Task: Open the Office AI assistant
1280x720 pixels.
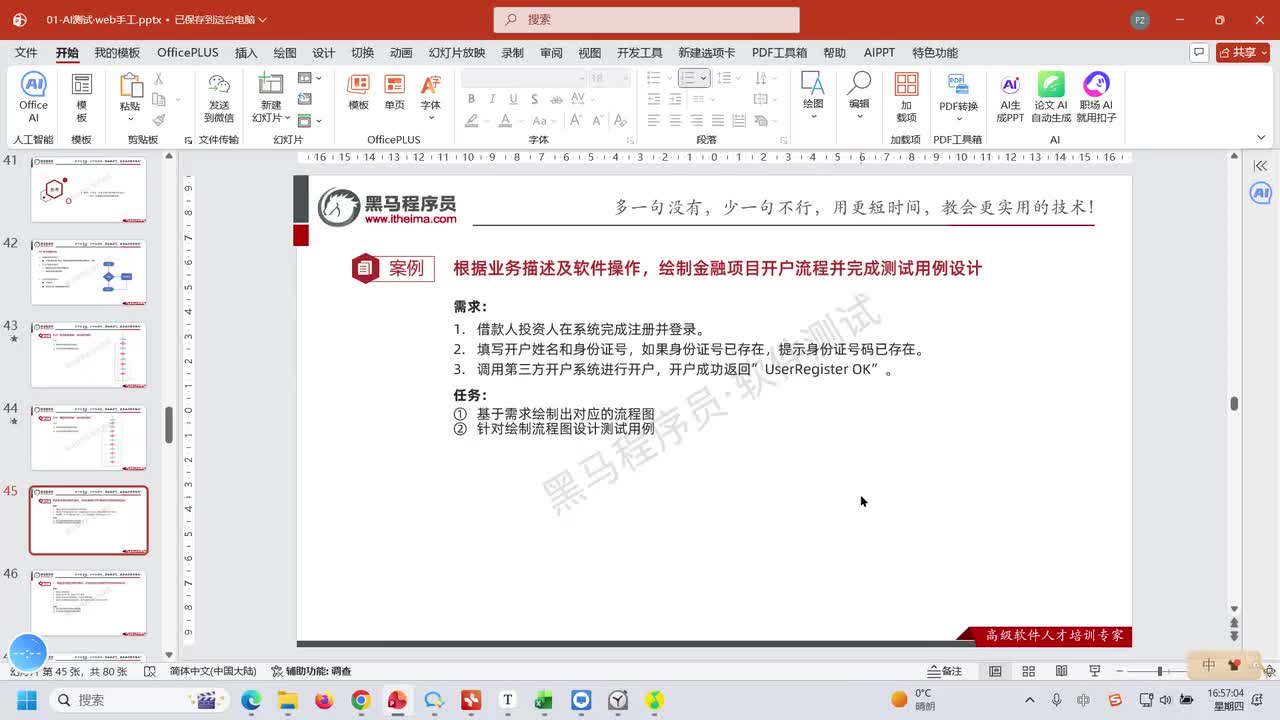Action: 33,97
